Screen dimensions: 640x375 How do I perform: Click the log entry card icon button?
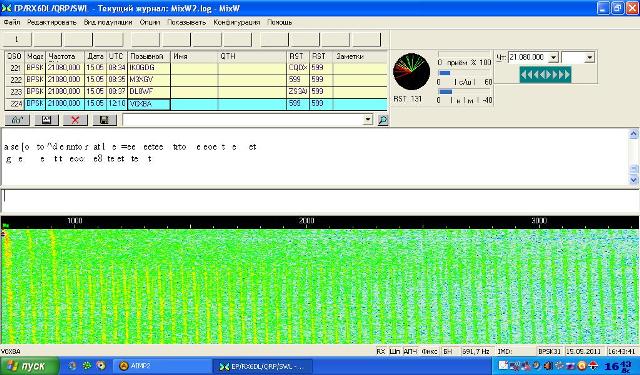pos(47,120)
